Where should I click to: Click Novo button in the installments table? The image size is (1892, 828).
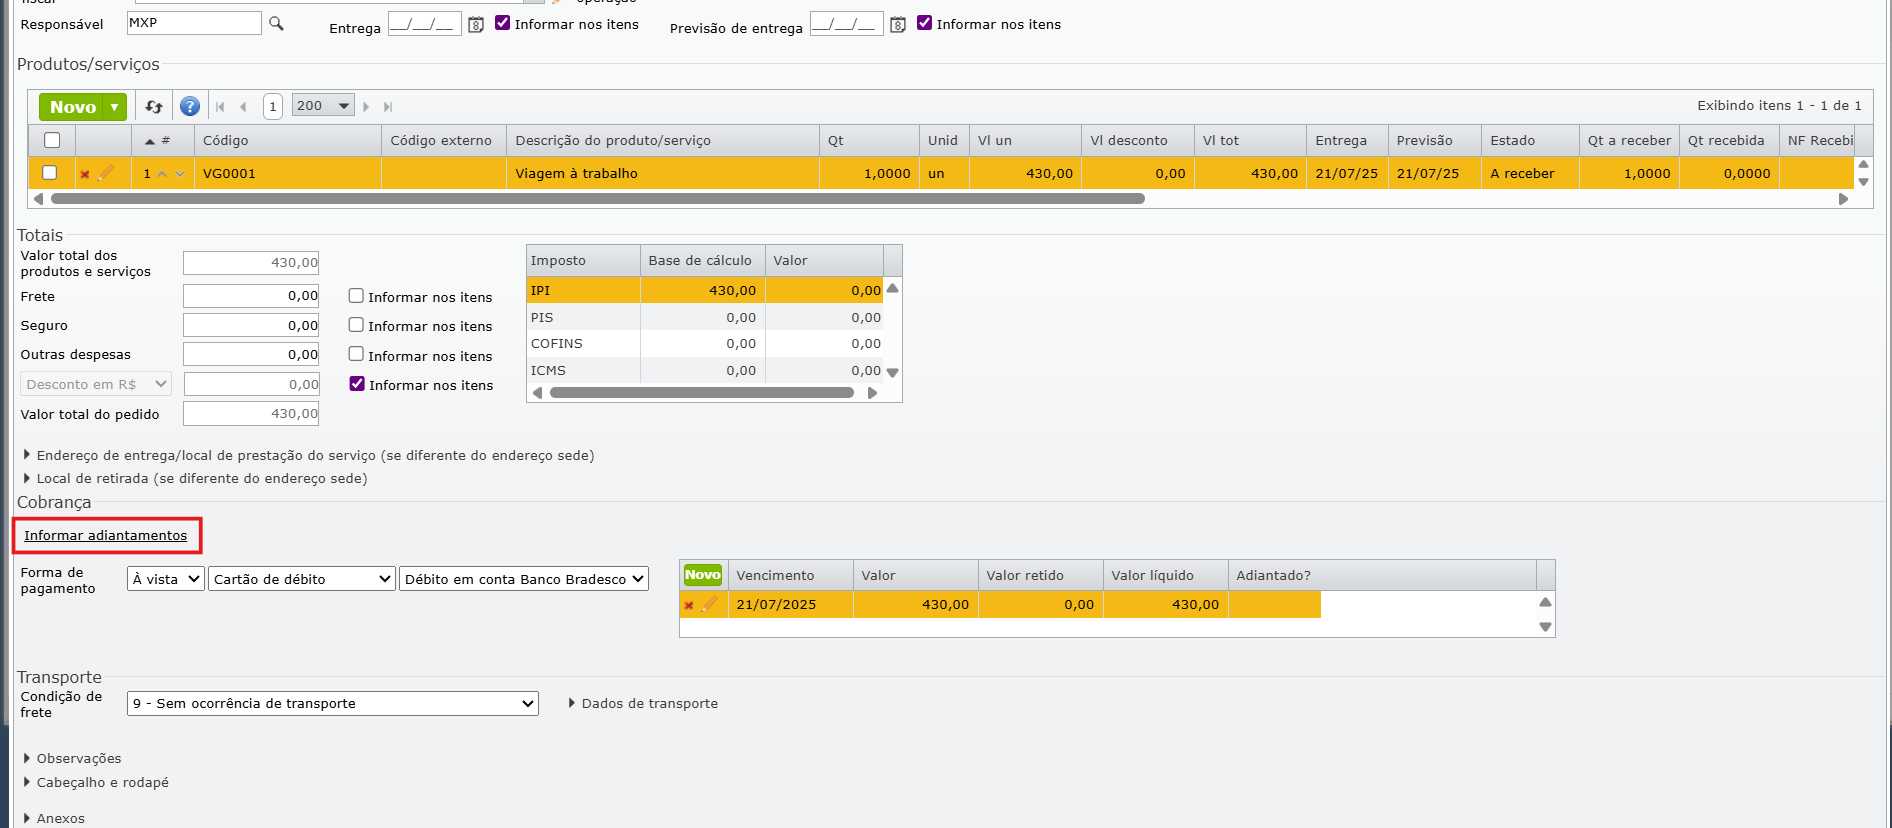click(x=703, y=575)
